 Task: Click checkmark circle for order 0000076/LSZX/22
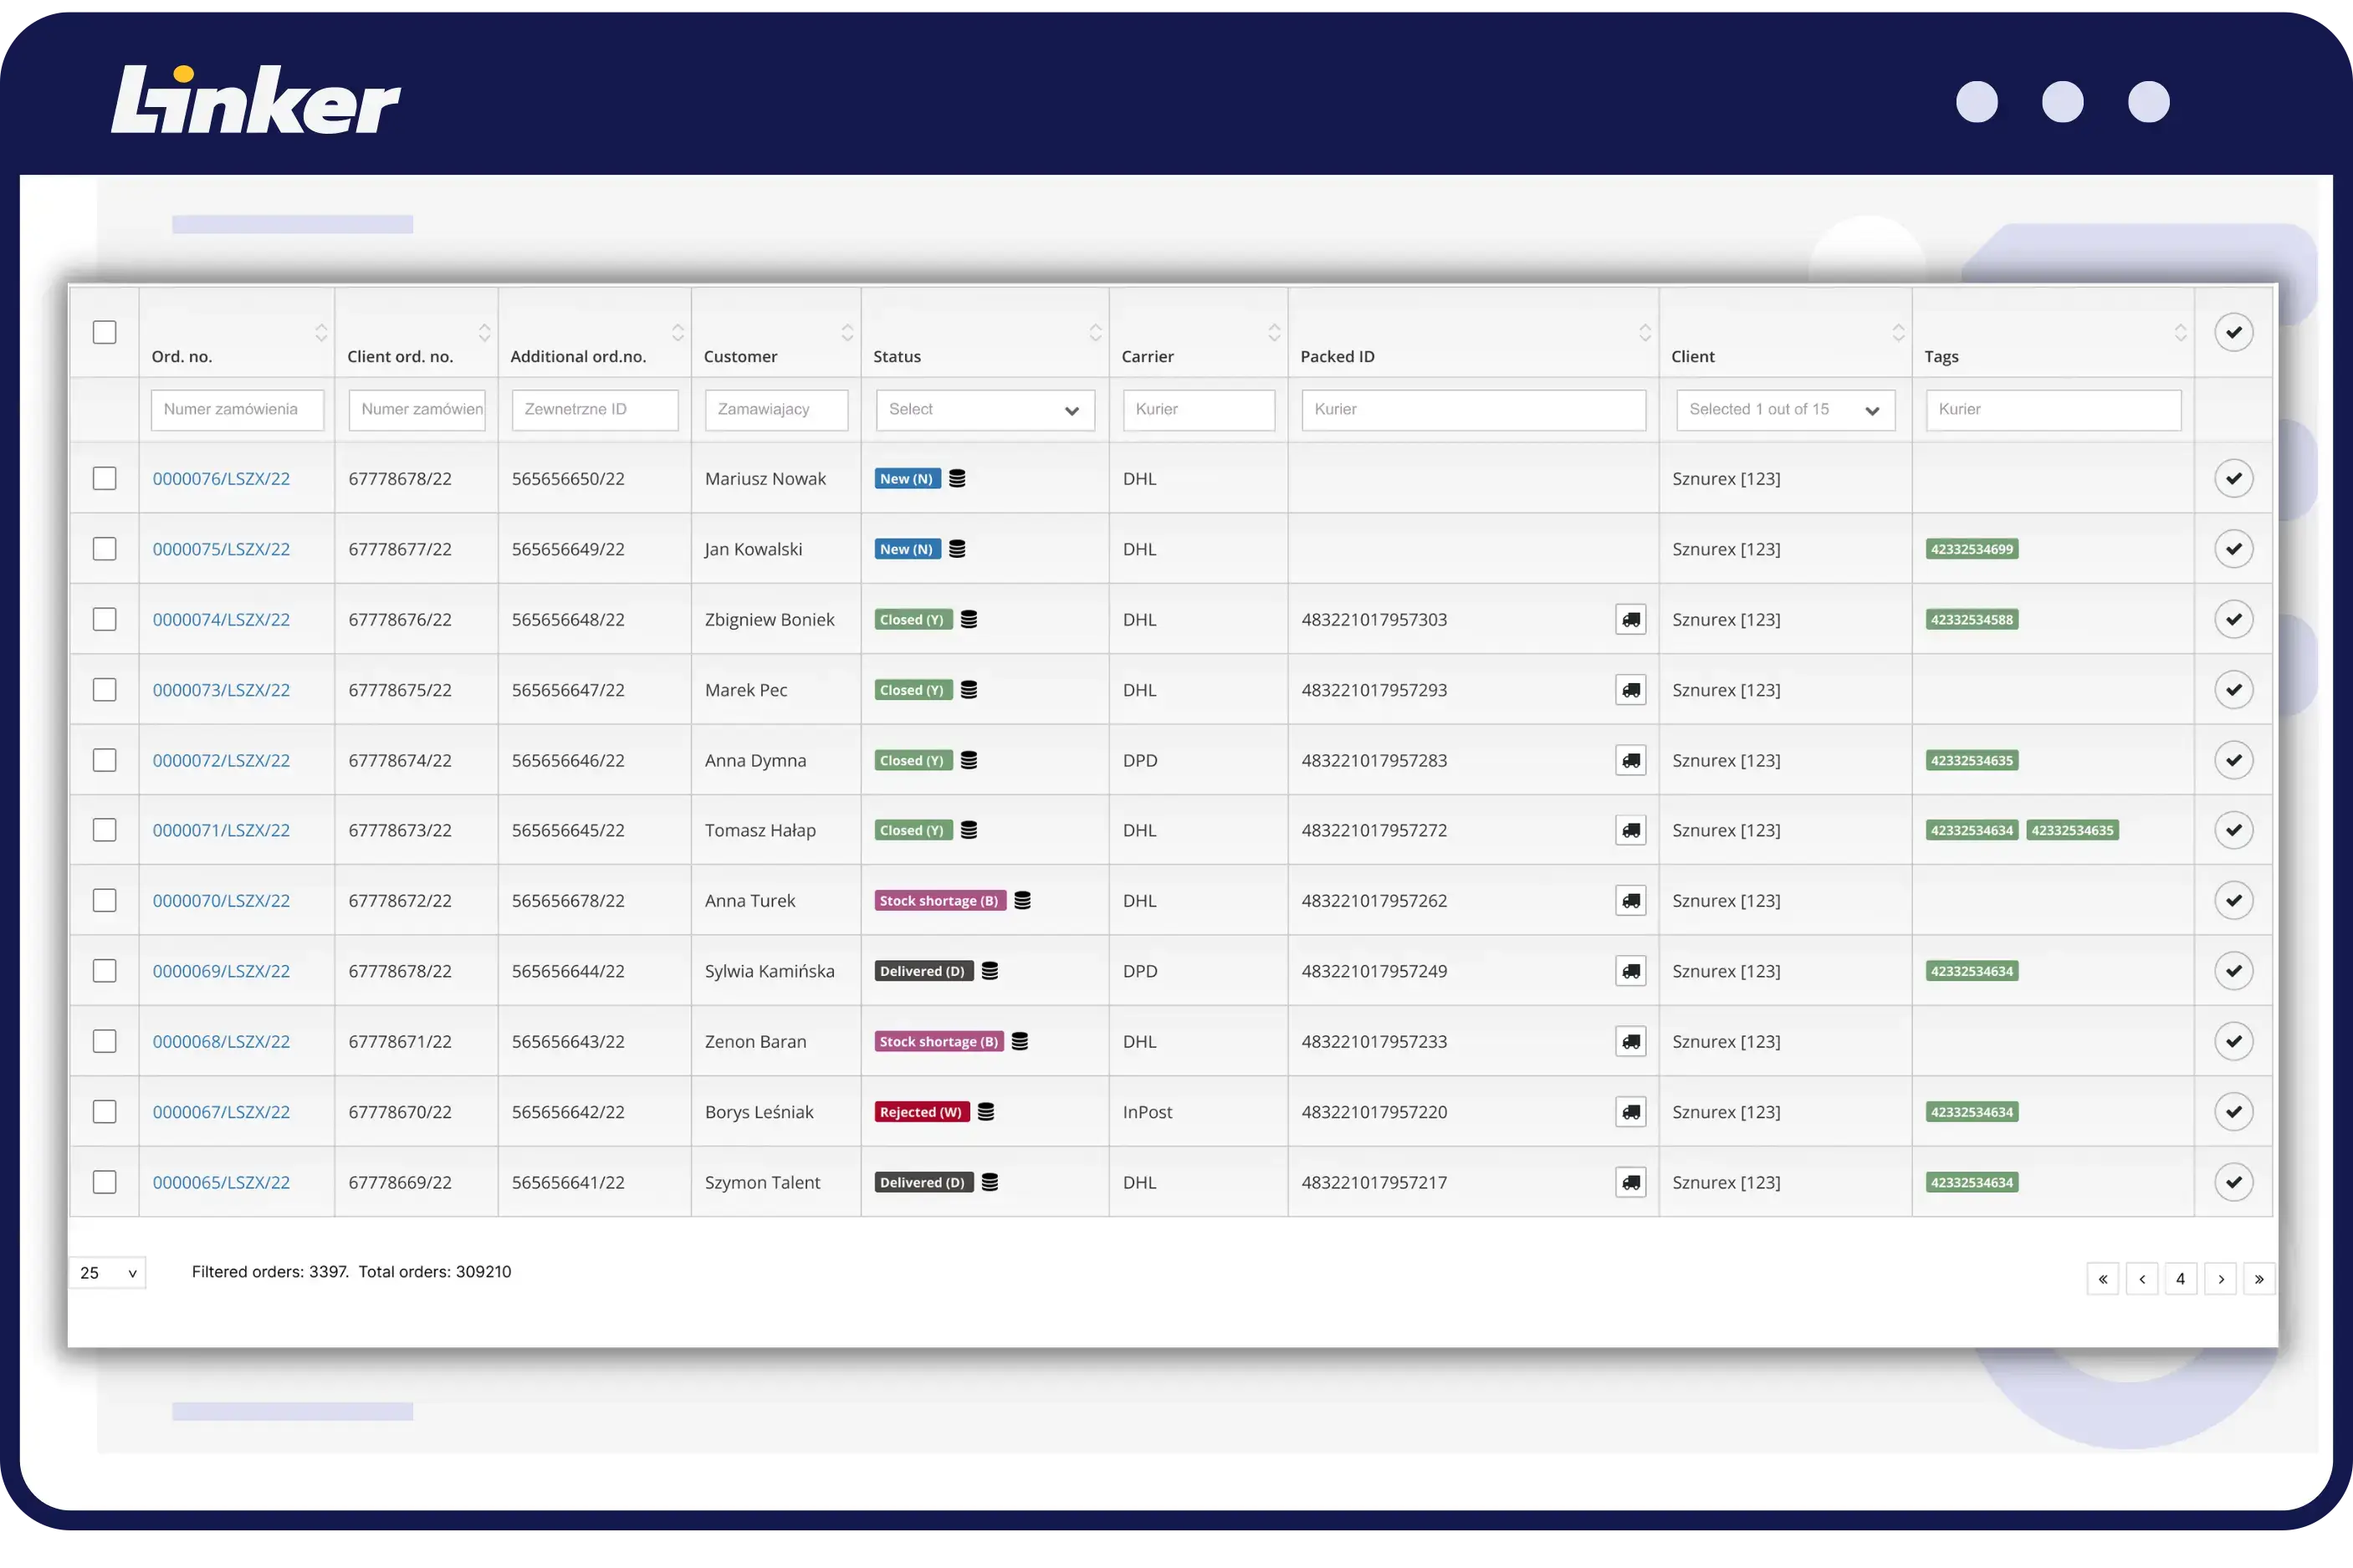click(2233, 479)
